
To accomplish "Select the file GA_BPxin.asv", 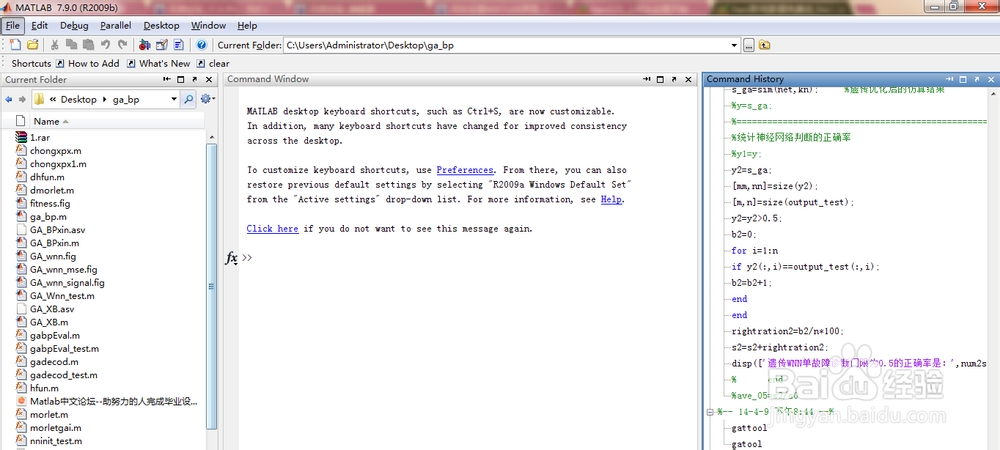I will coord(57,229).
